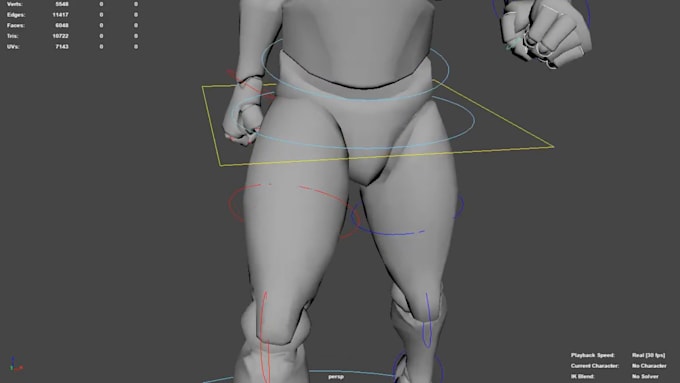The width and height of the screenshot is (680, 383).
Task: Click the Edges label in the HUD
Action: pyautogui.click(x=16, y=15)
